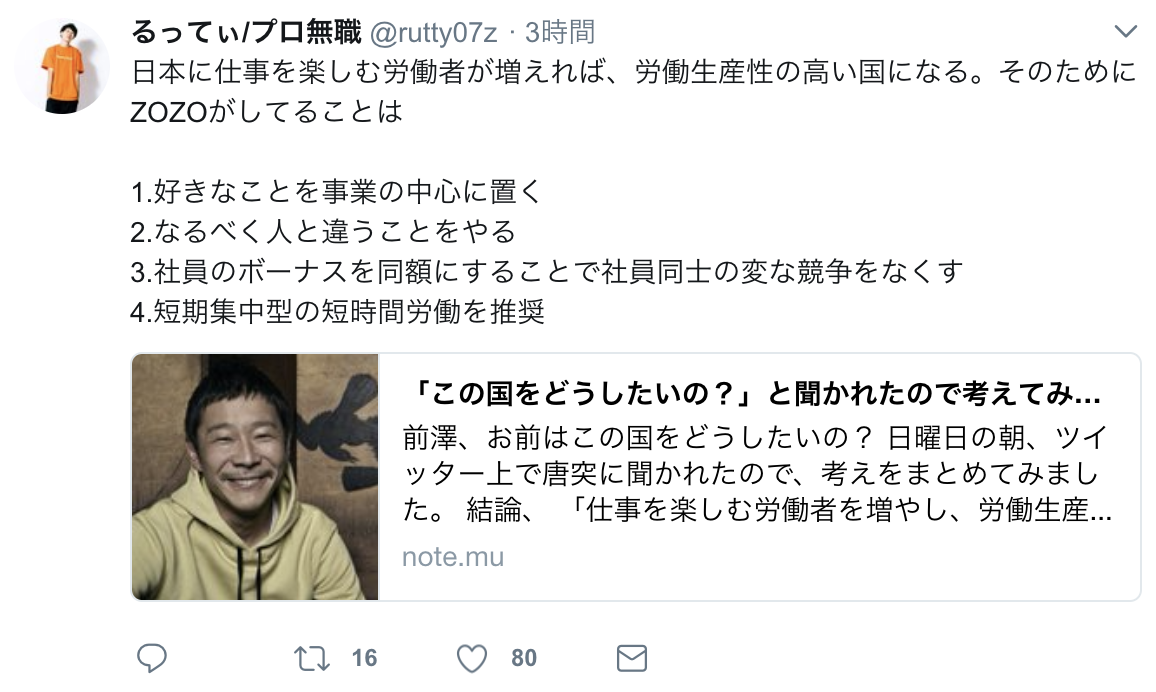The height and width of the screenshot is (692, 1156).
Task: View the like count of 80
Action: pos(524,658)
